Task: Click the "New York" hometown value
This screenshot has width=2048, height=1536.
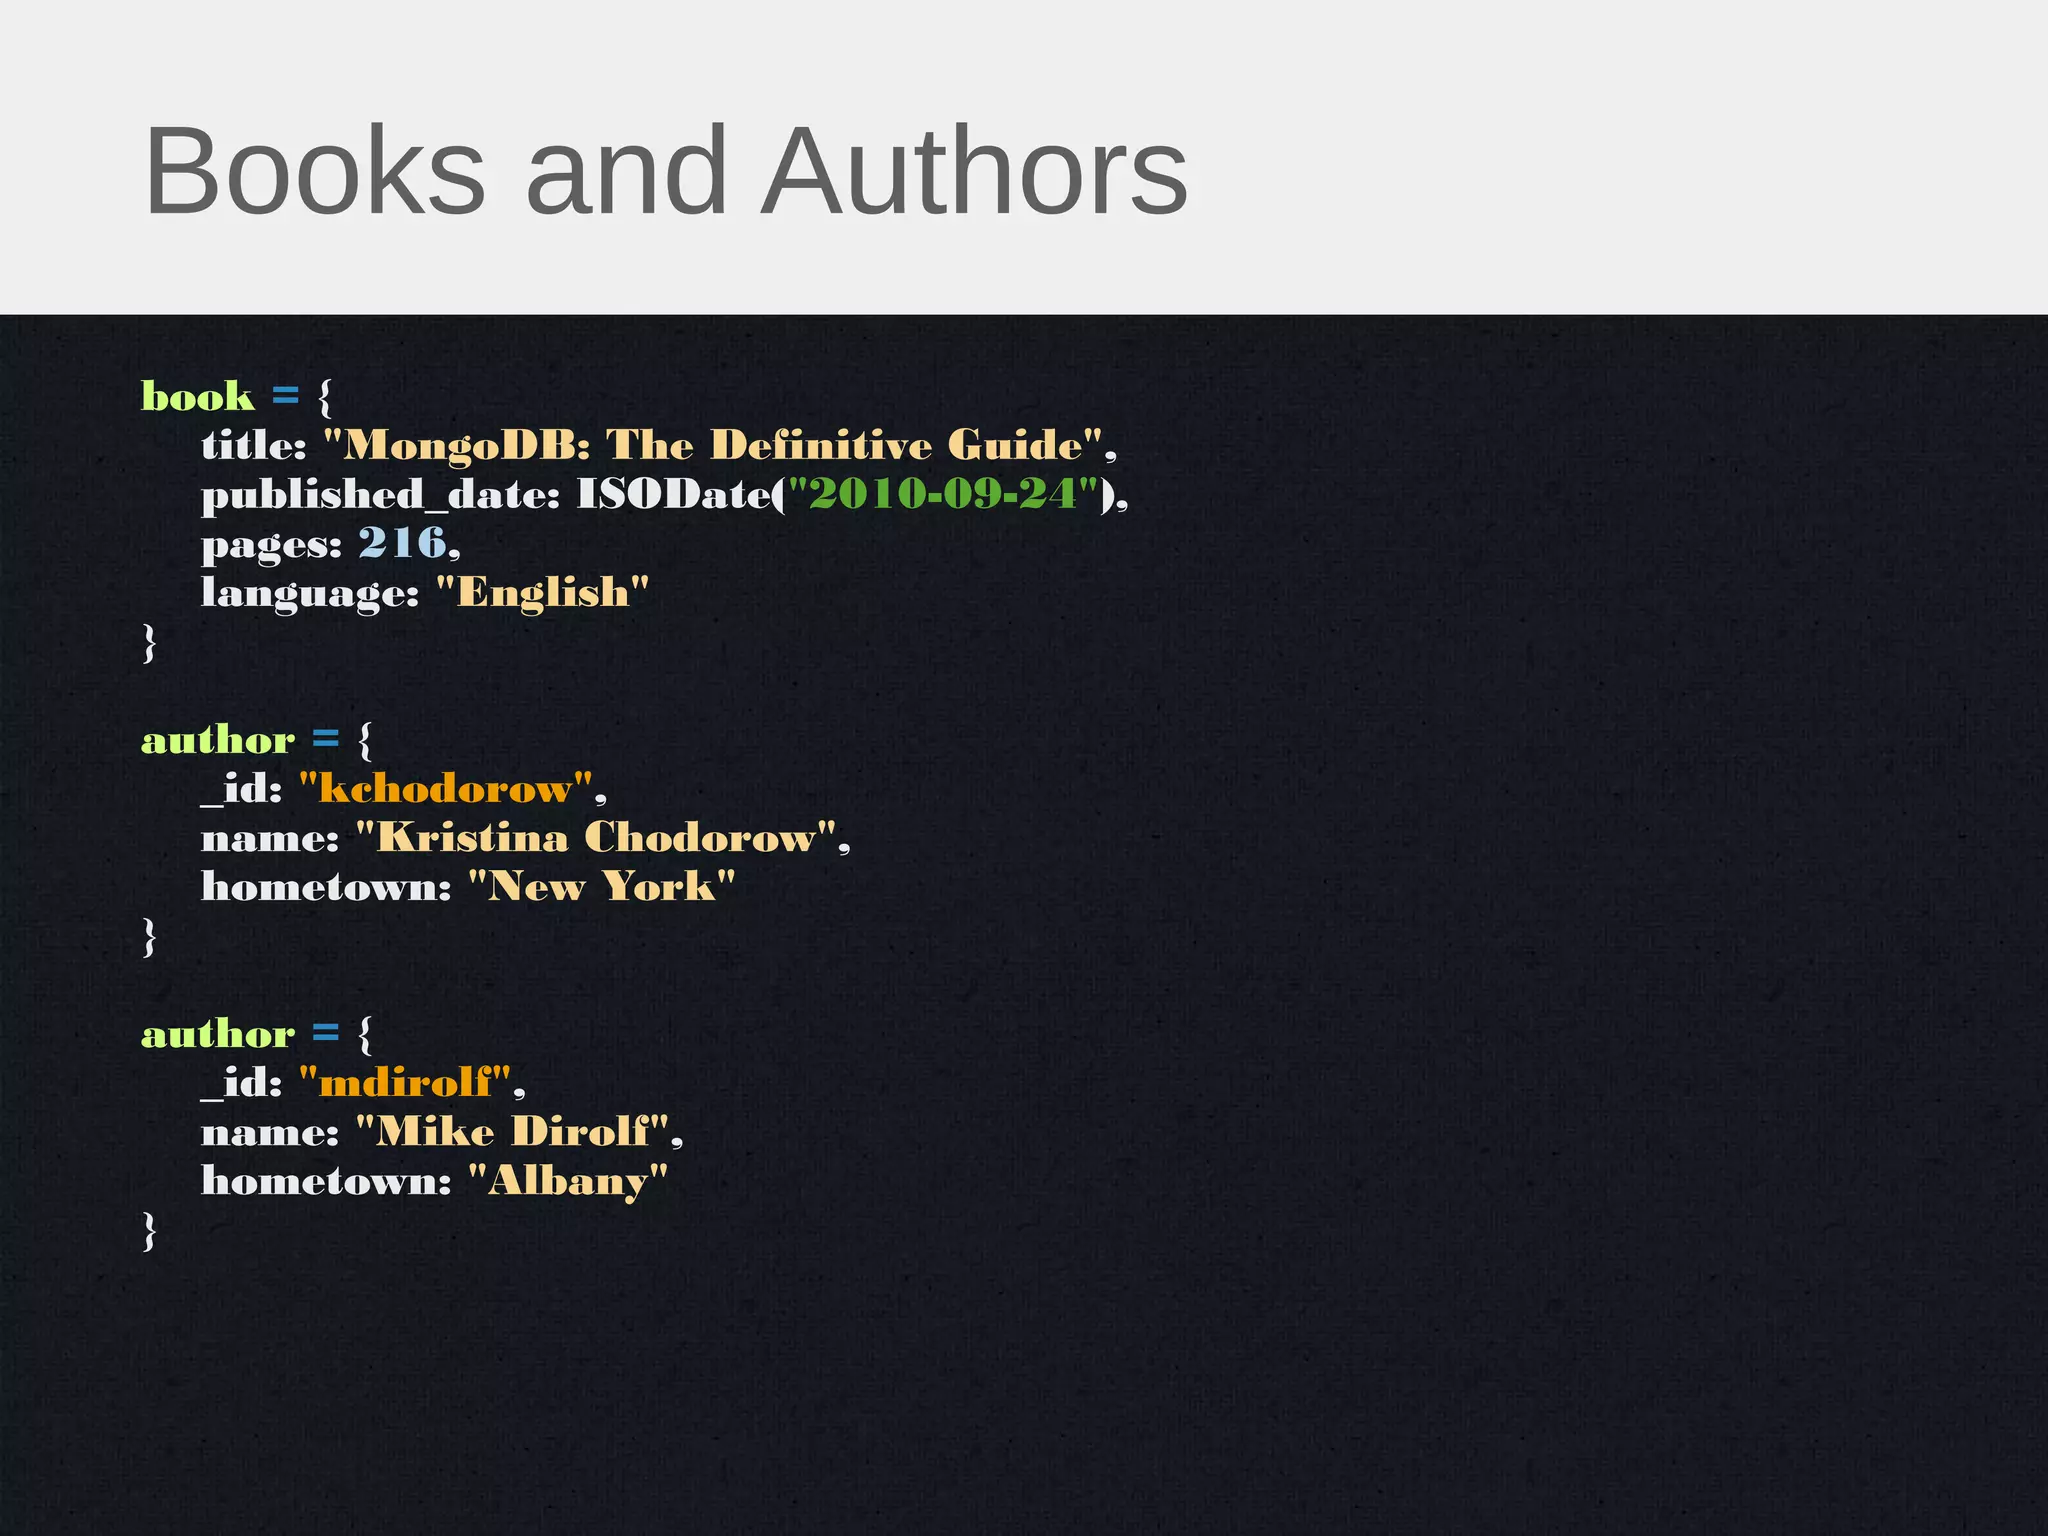Action: tap(601, 886)
